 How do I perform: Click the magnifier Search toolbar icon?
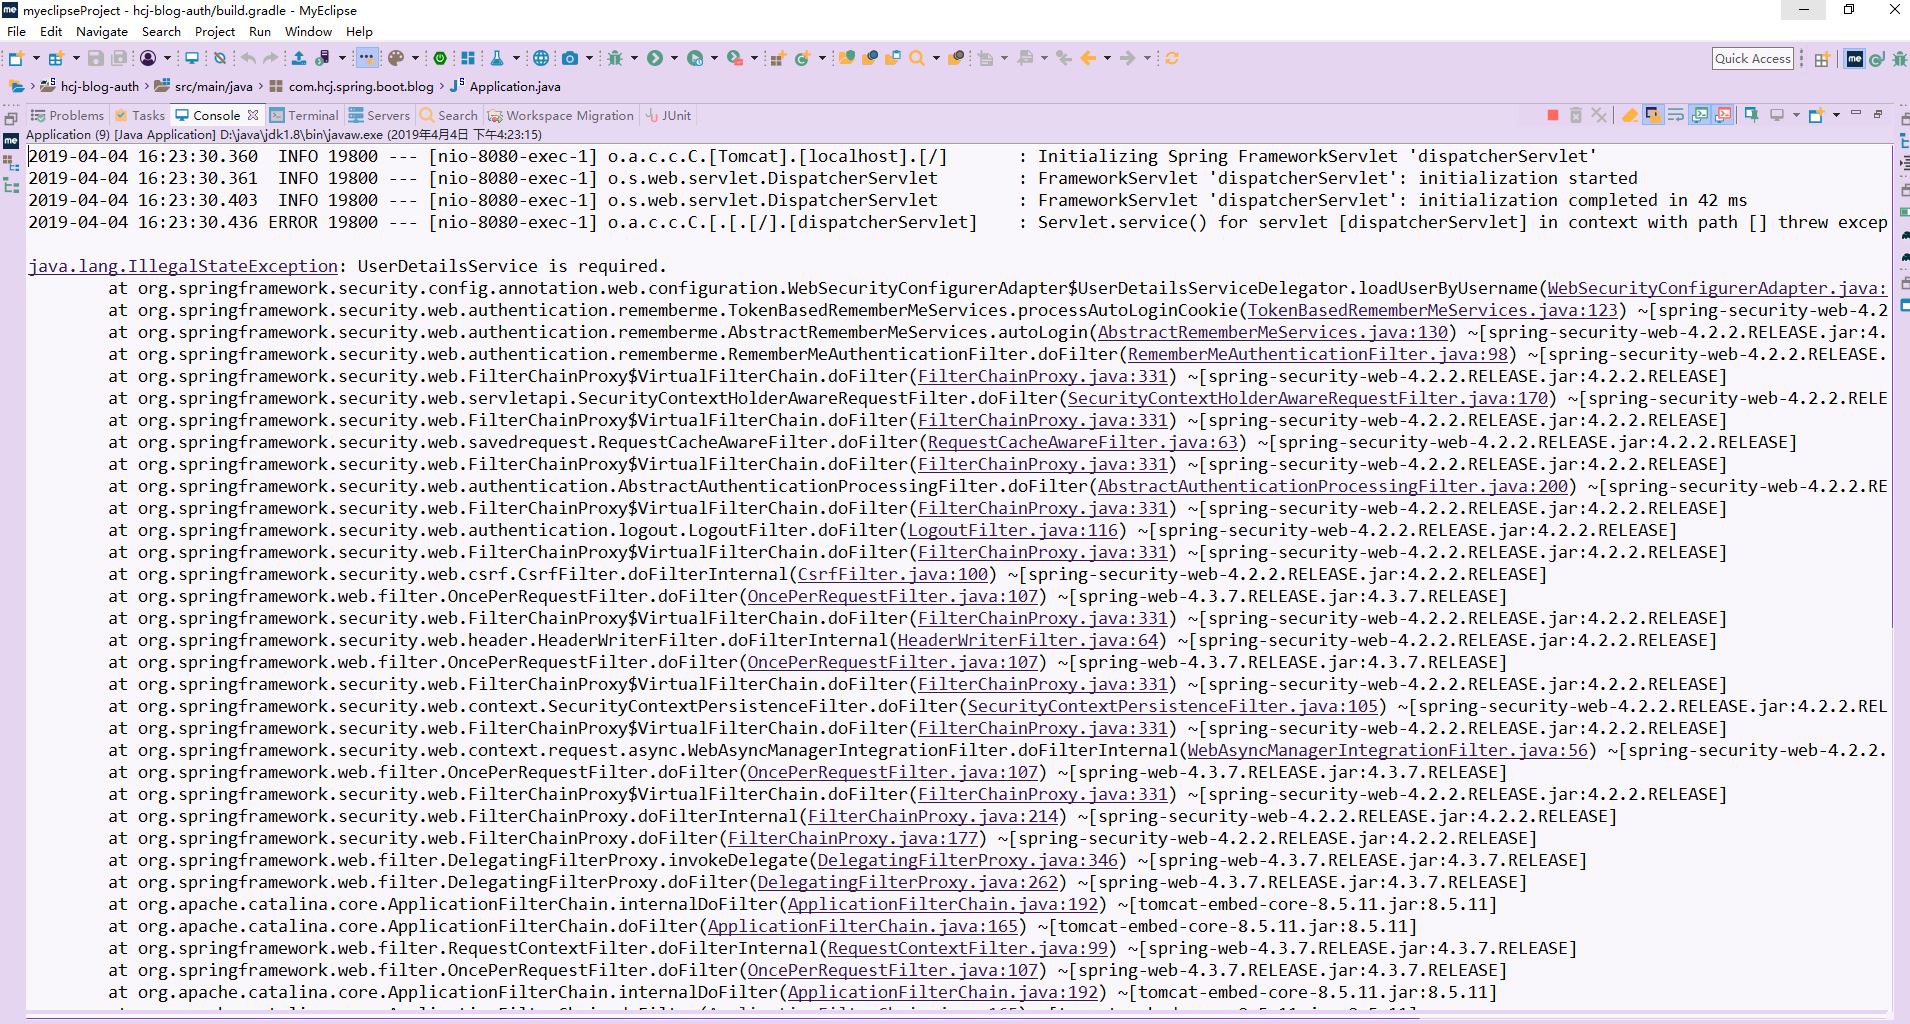[917, 59]
